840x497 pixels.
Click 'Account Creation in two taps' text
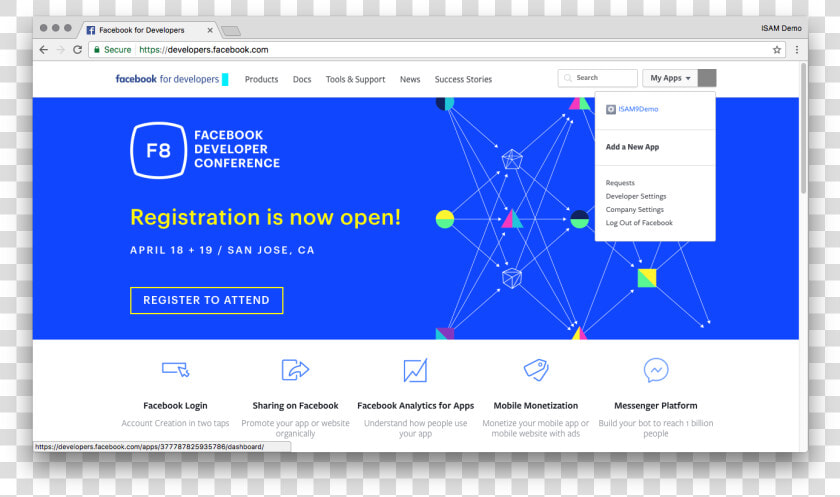(175, 423)
